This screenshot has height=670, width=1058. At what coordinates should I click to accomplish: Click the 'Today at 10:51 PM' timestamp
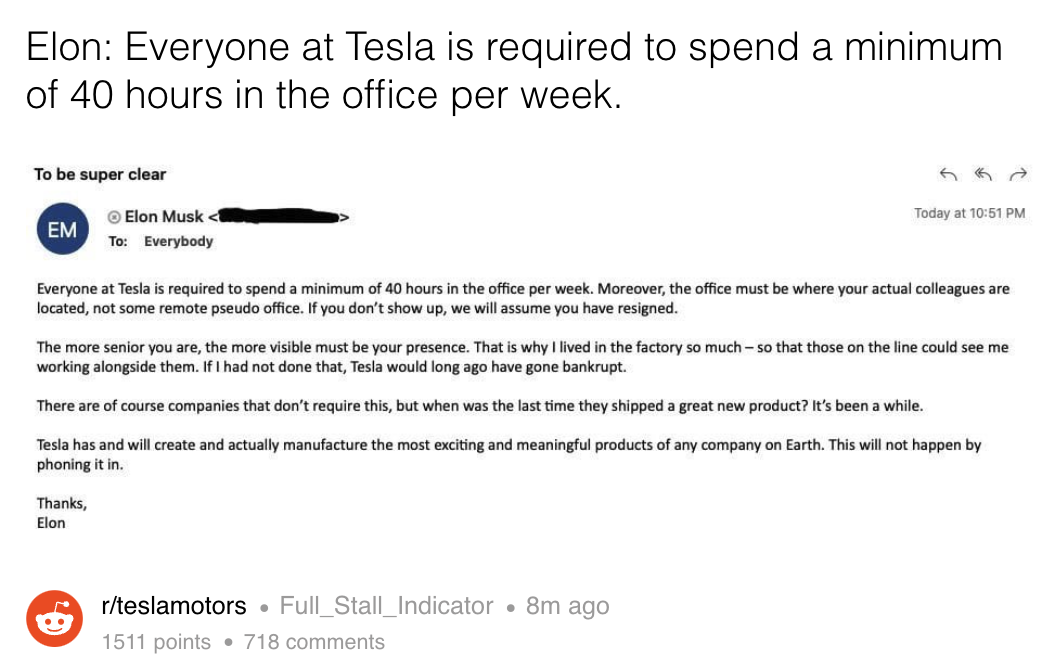click(x=969, y=213)
